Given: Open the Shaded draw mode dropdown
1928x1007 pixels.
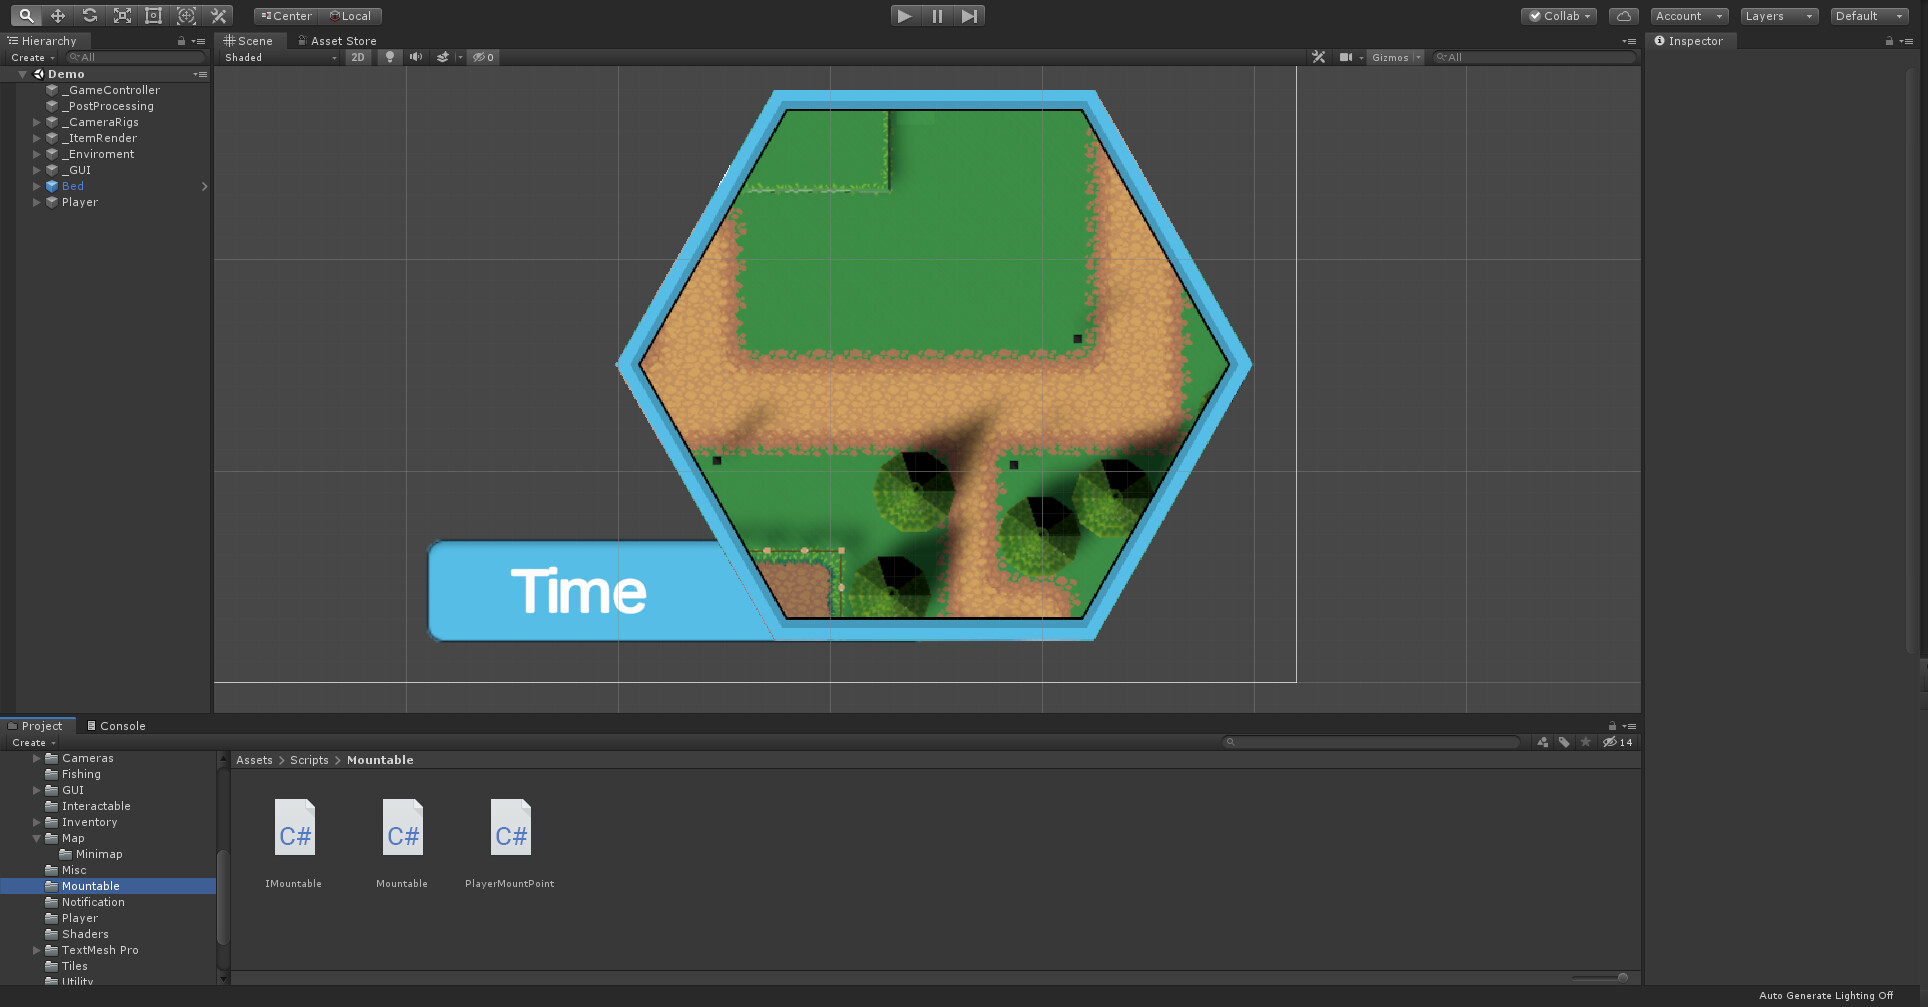Looking at the screenshot, I should pos(280,57).
